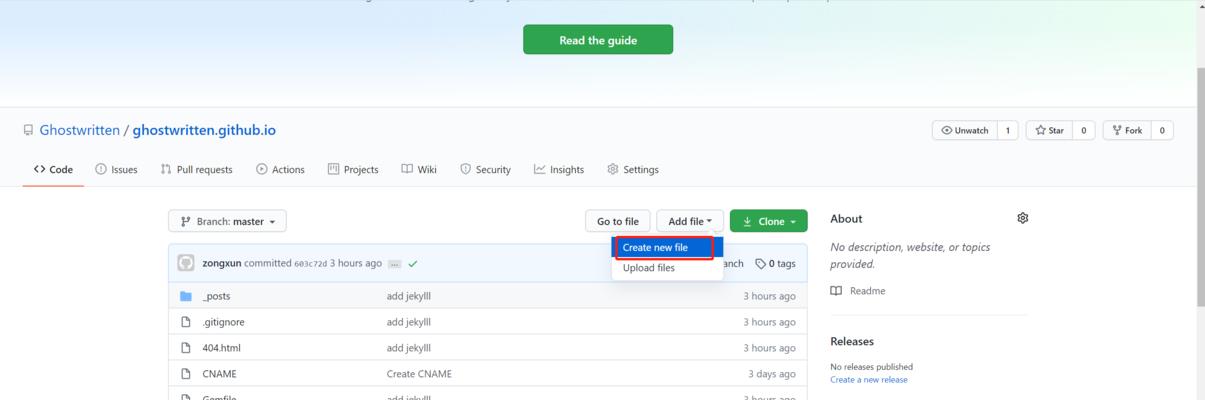Open the forks count 0

coord(1162,130)
